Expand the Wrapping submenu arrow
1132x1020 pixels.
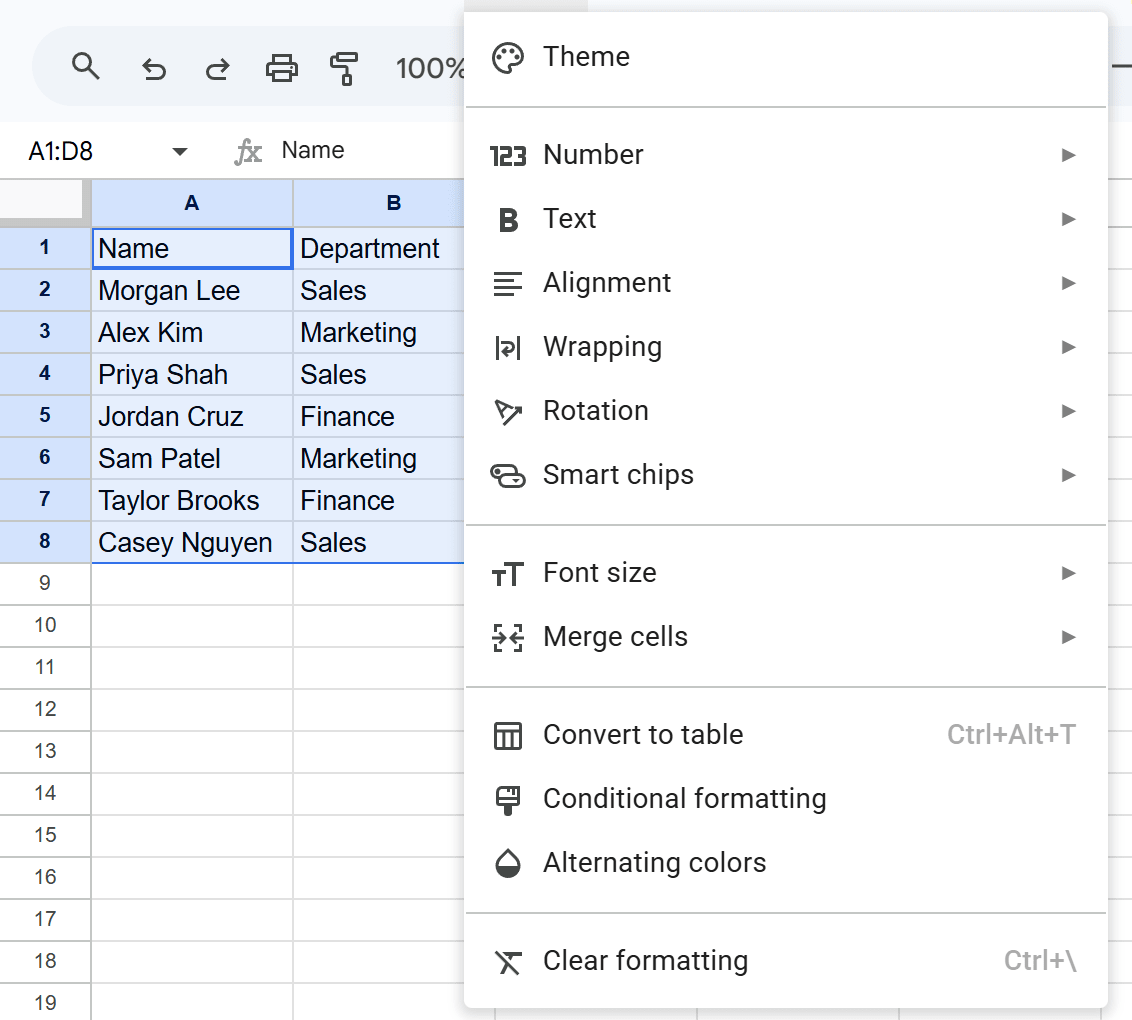coord(1068,347)
